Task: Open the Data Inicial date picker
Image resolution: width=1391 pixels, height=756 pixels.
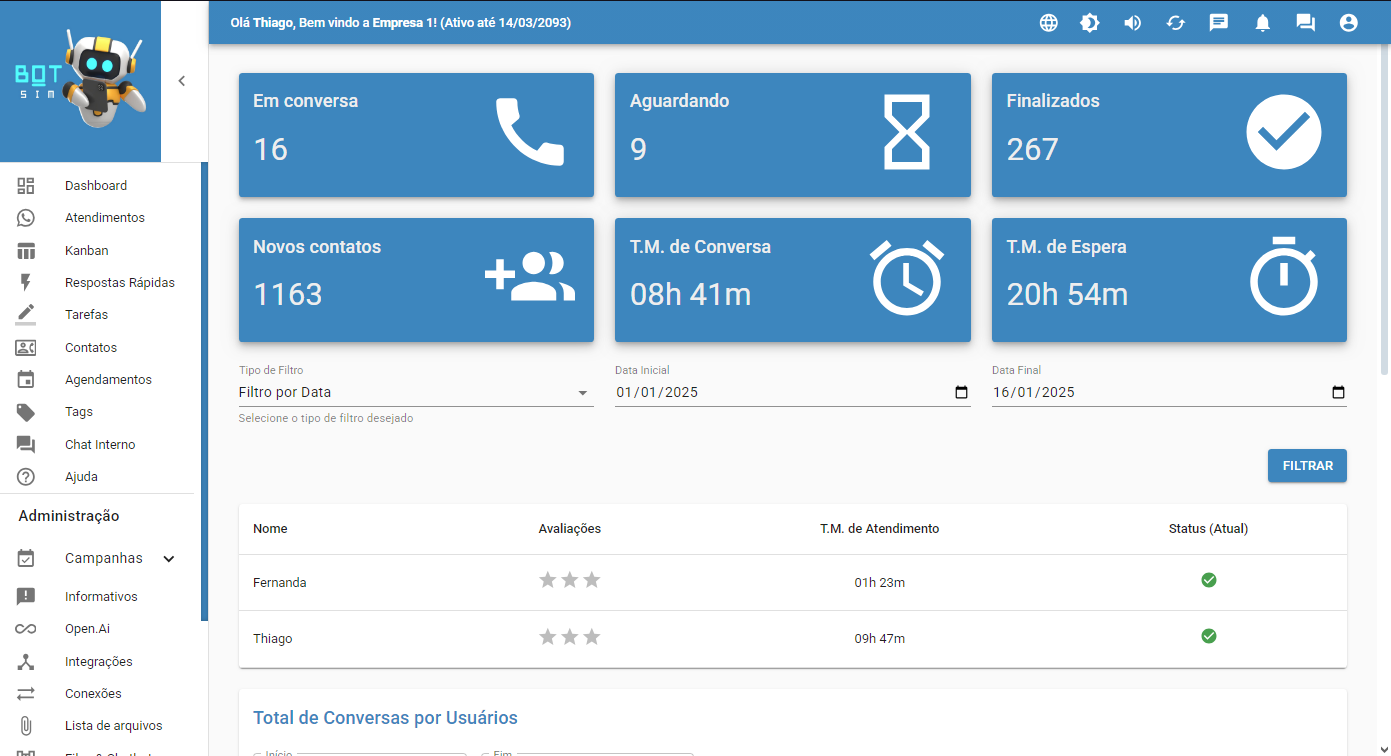Action: point(961,392)
